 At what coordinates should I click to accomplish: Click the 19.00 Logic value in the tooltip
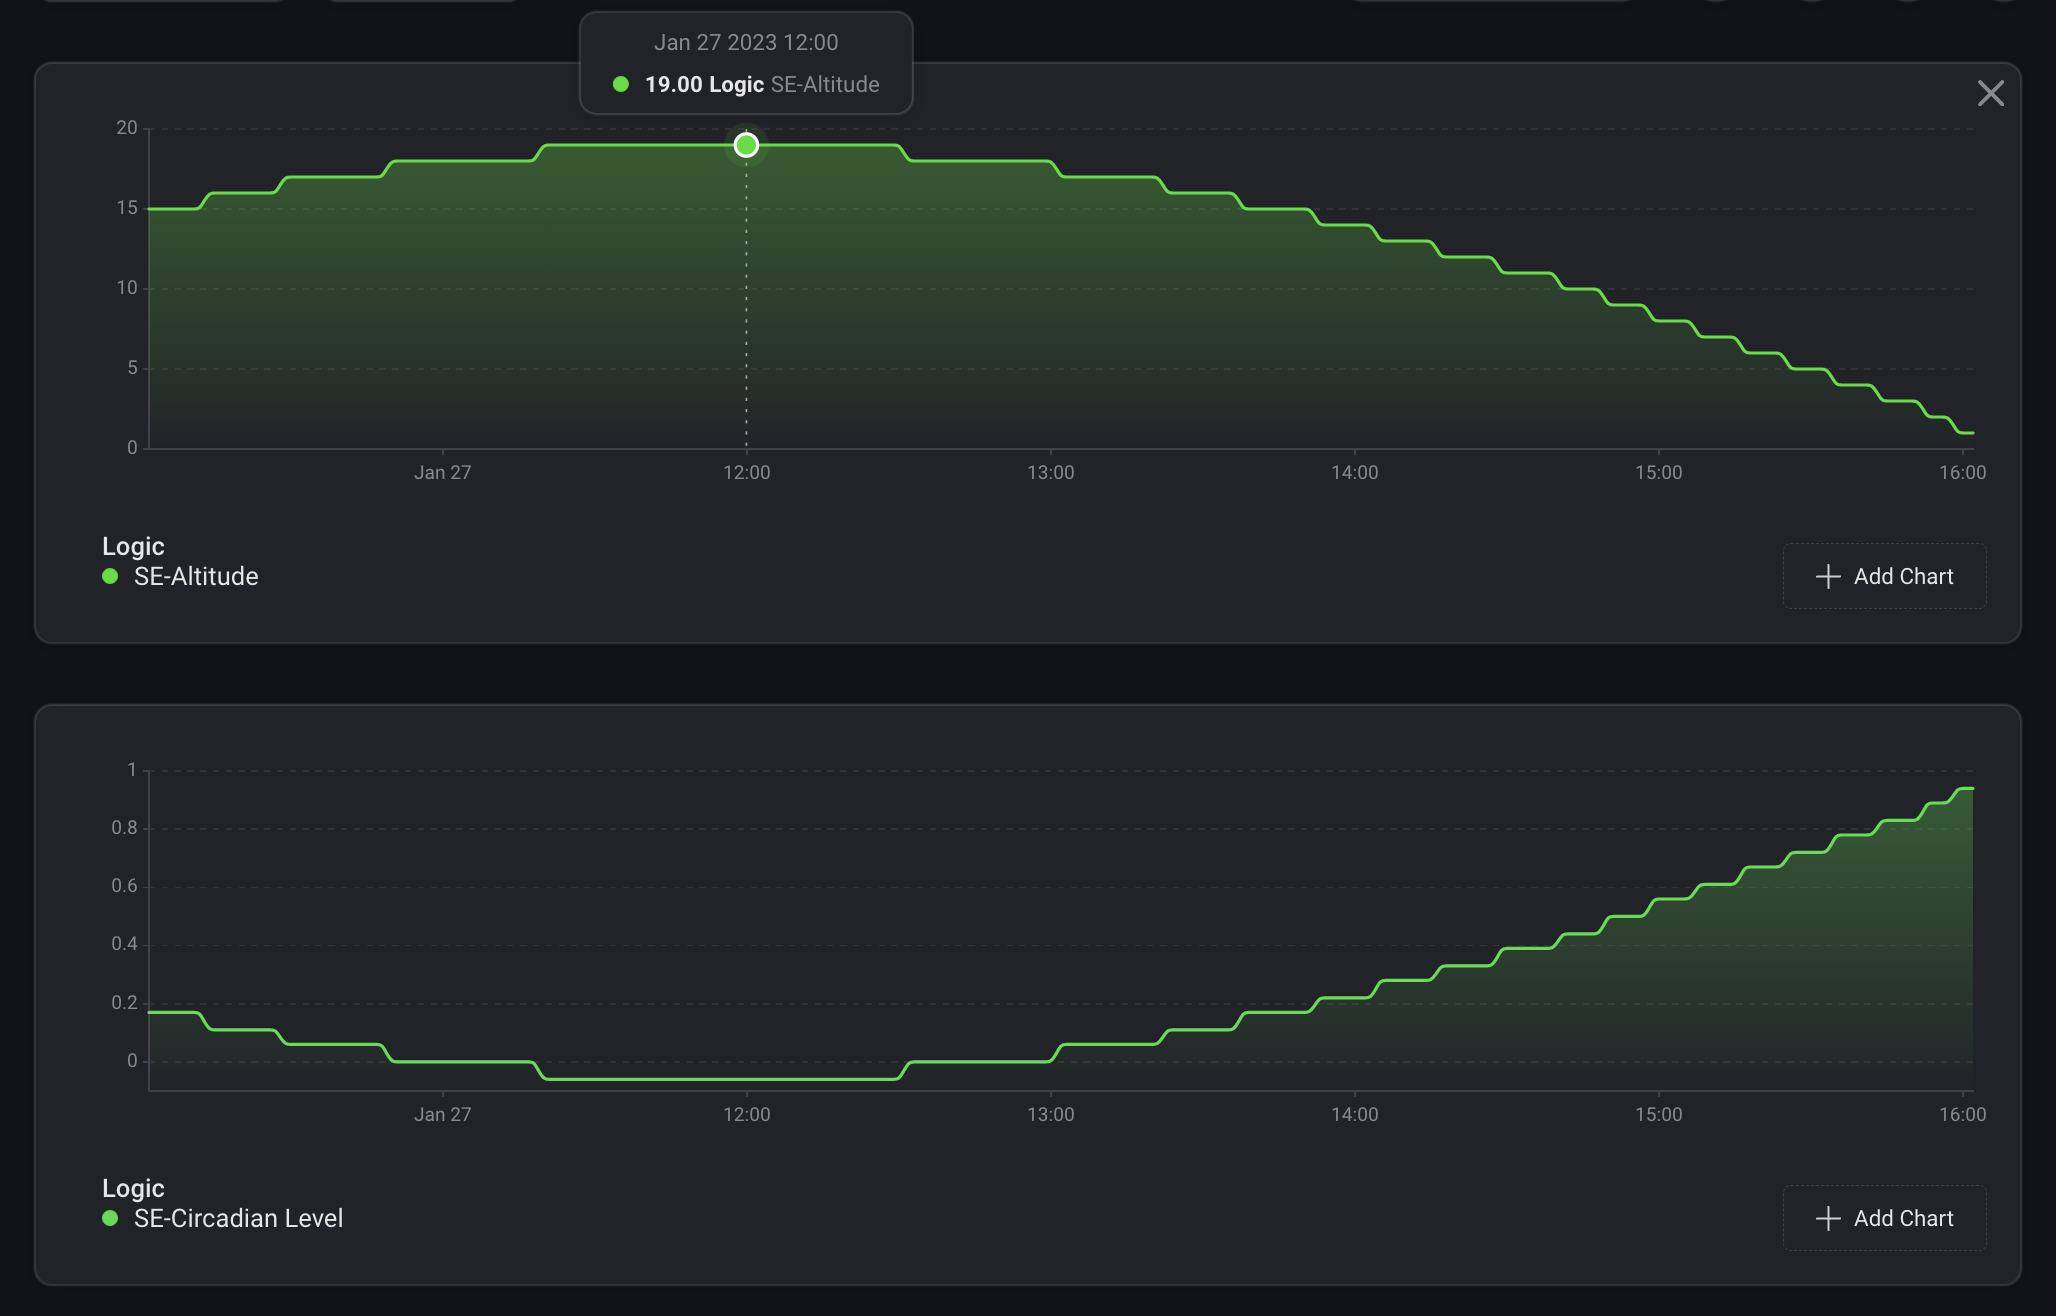(704, 84)
